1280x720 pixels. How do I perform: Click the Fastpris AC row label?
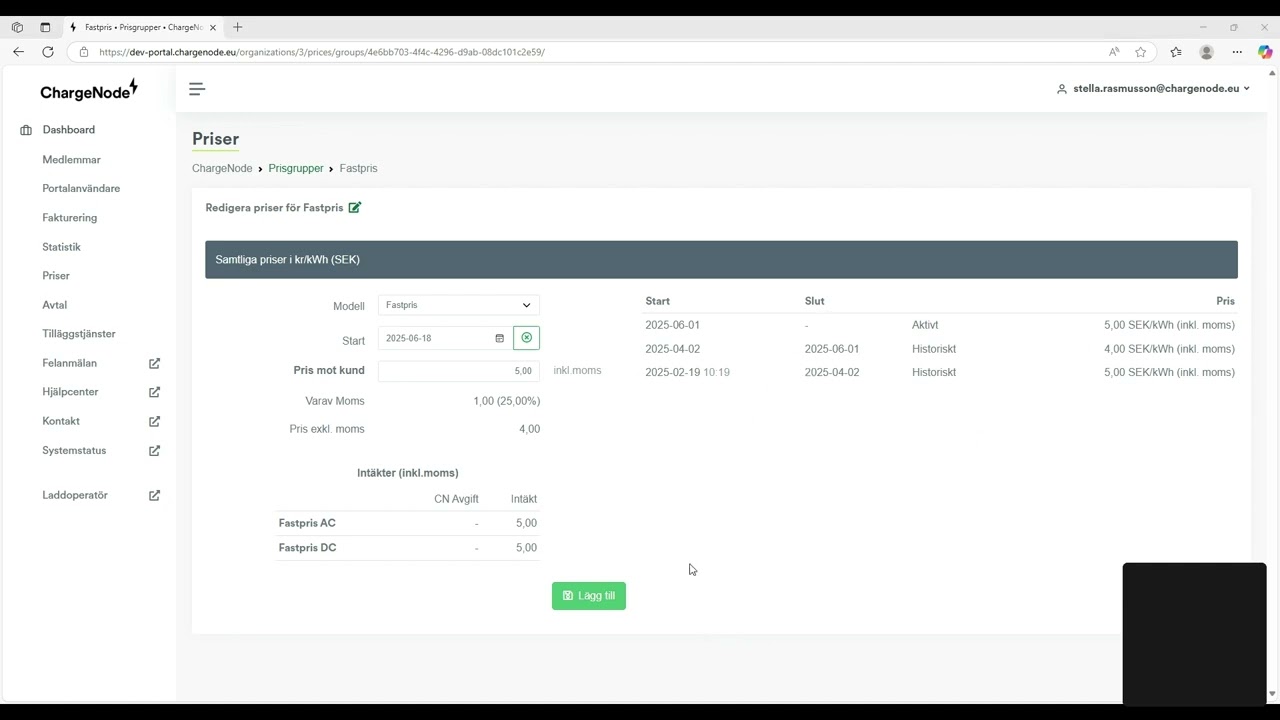click(307, 523)
